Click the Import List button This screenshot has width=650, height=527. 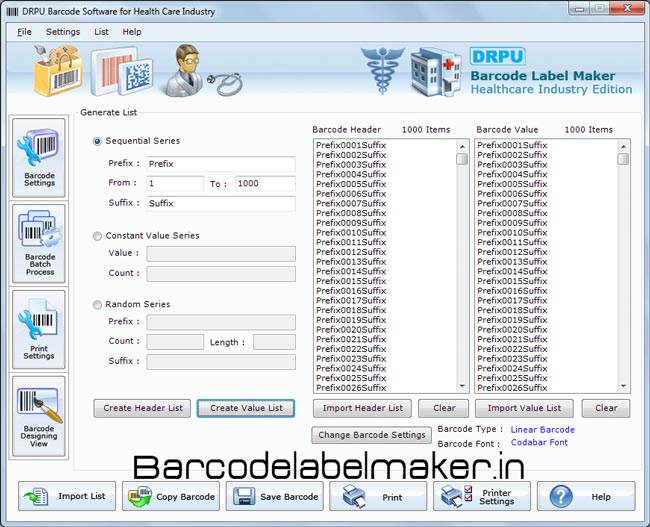pyautogui.click(x=67, y=496)
